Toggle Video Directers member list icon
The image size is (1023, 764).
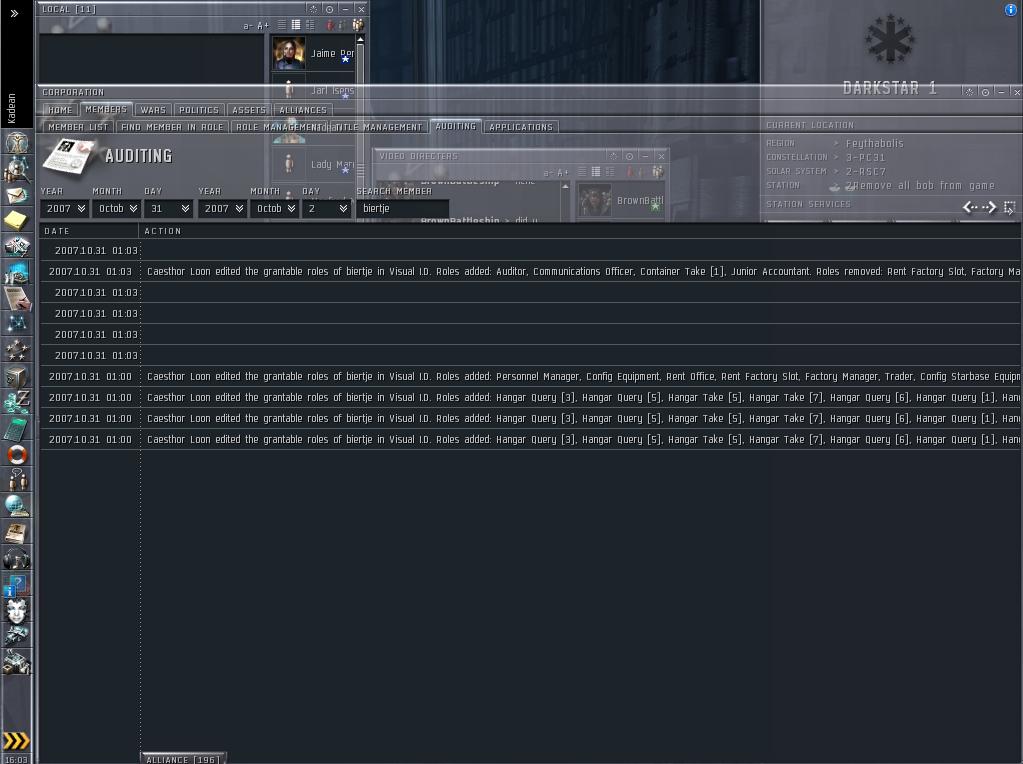click(x=658, y=172)
